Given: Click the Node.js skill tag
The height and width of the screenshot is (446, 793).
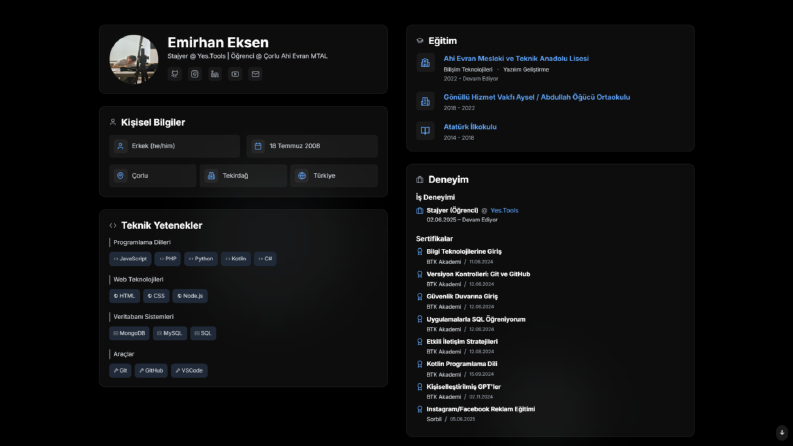Looking at the screenshot, I should tap(190, 296).
